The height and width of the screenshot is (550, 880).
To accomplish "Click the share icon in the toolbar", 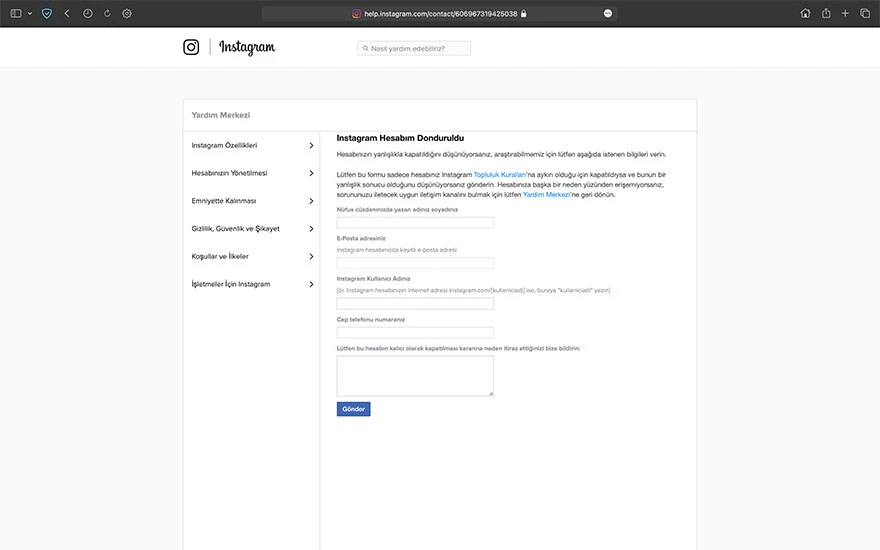I will click(x=826, y=13).
